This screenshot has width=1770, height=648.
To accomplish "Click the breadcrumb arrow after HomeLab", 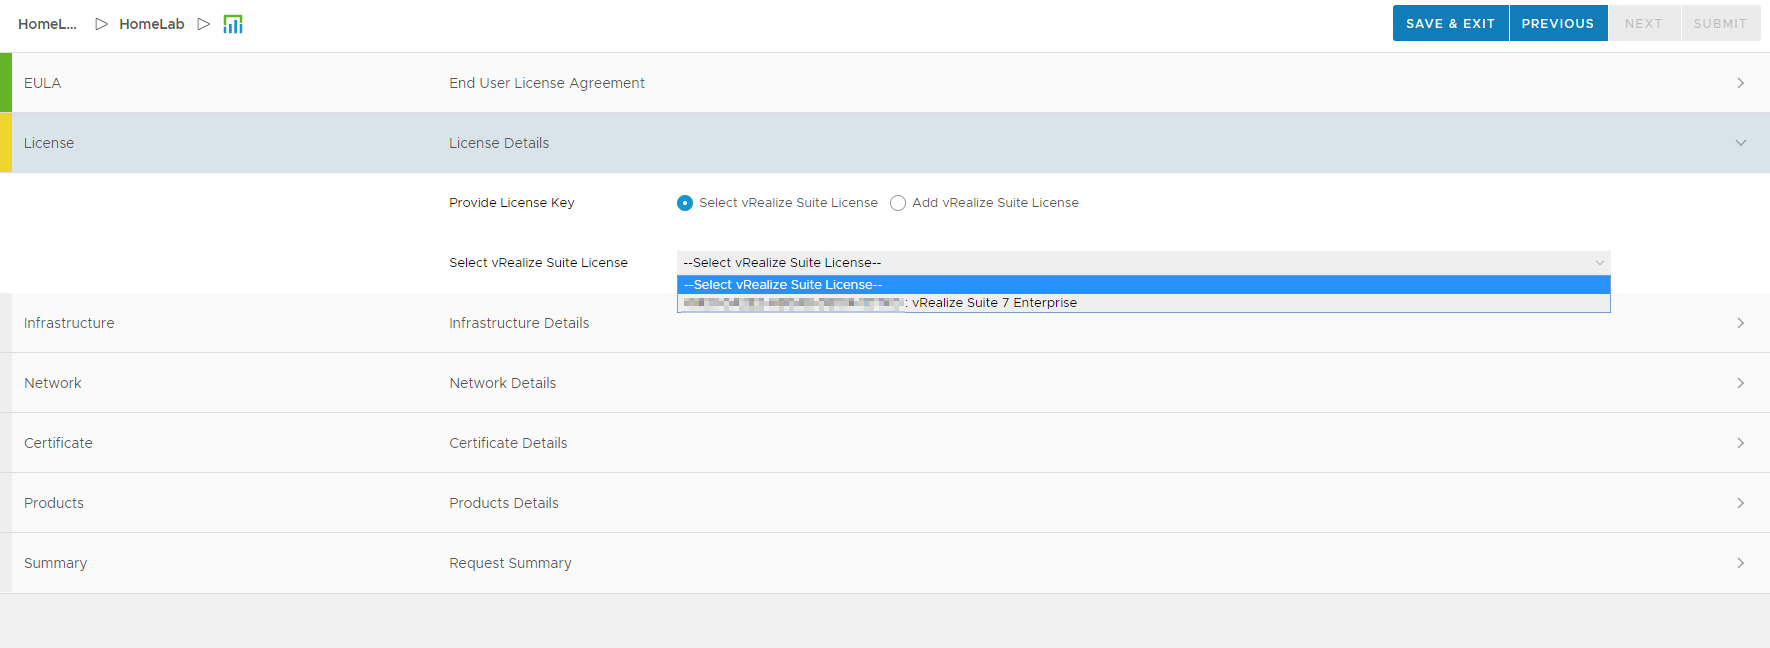I will (204, 24).
